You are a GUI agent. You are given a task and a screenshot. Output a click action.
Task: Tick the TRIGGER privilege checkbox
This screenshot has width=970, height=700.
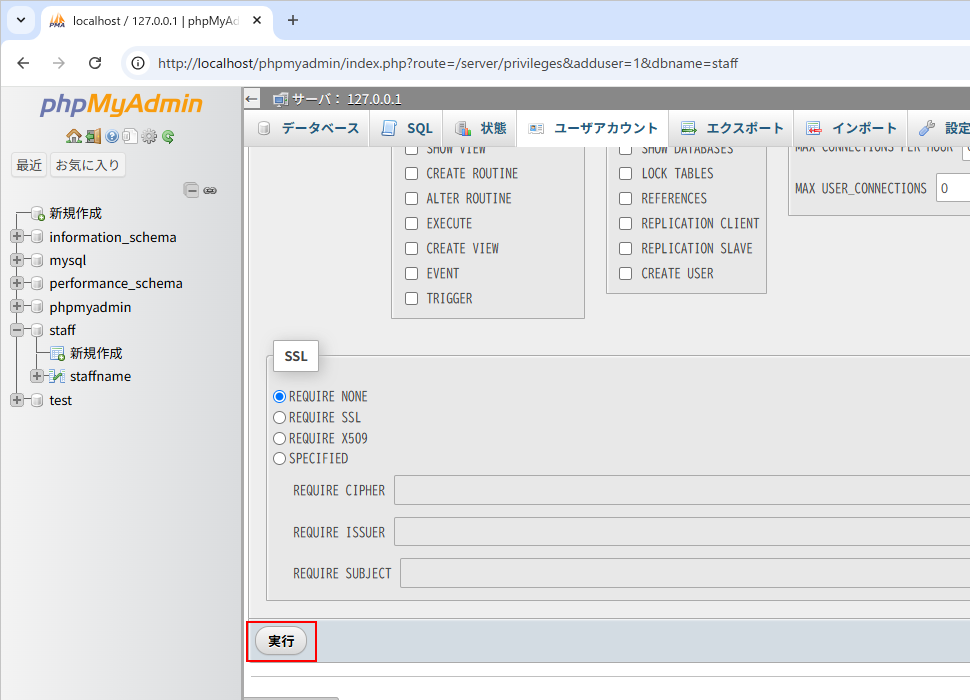pos(411,298)
